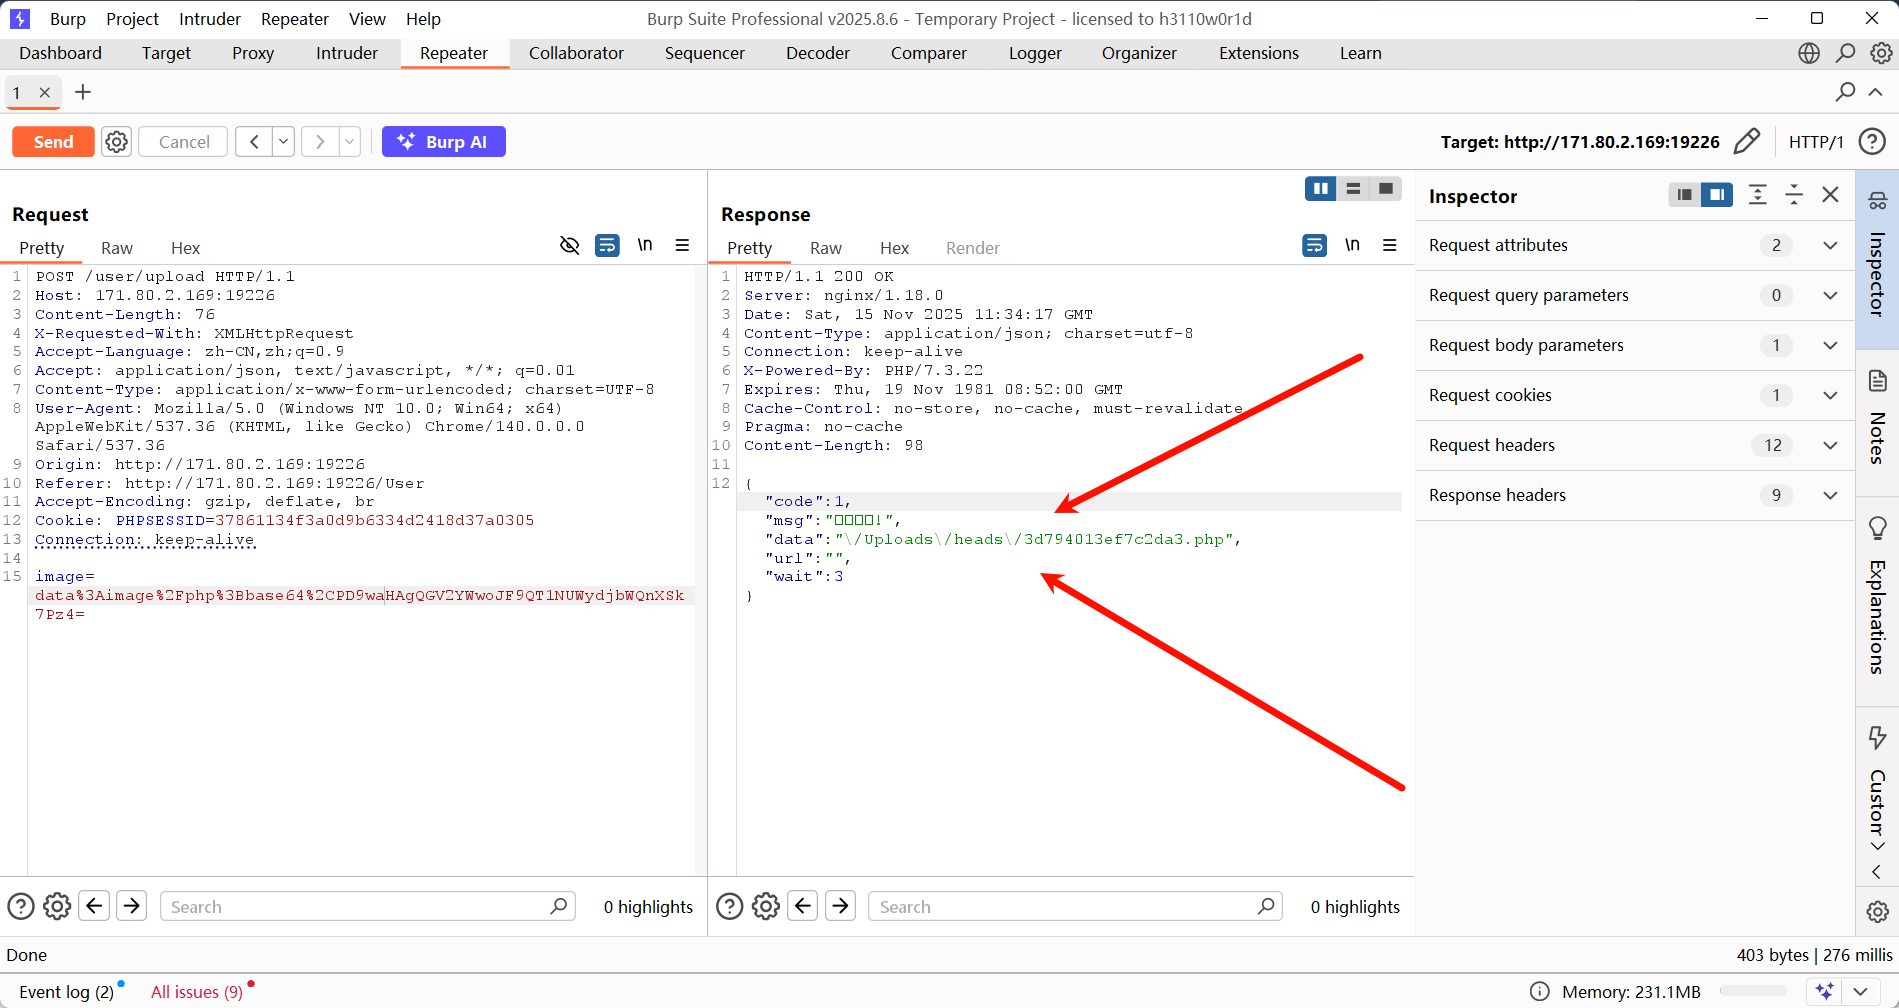Launch Burp AI assistant
The width and height of the screenshot is (1899, 1008).
pyautogui.click(x=443, y=142)
